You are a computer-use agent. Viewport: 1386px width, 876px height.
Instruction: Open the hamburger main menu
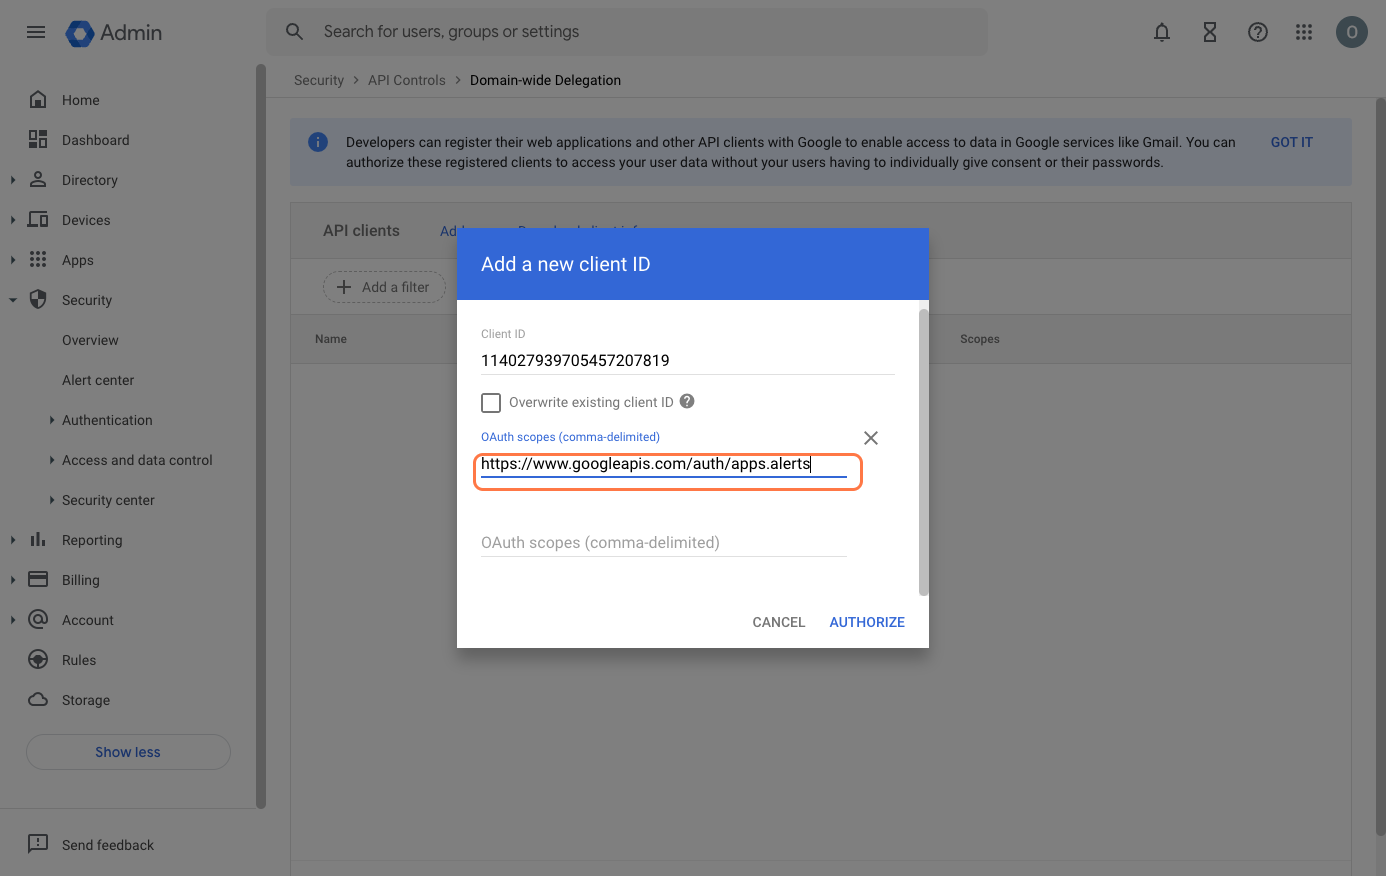click(36, 32)
